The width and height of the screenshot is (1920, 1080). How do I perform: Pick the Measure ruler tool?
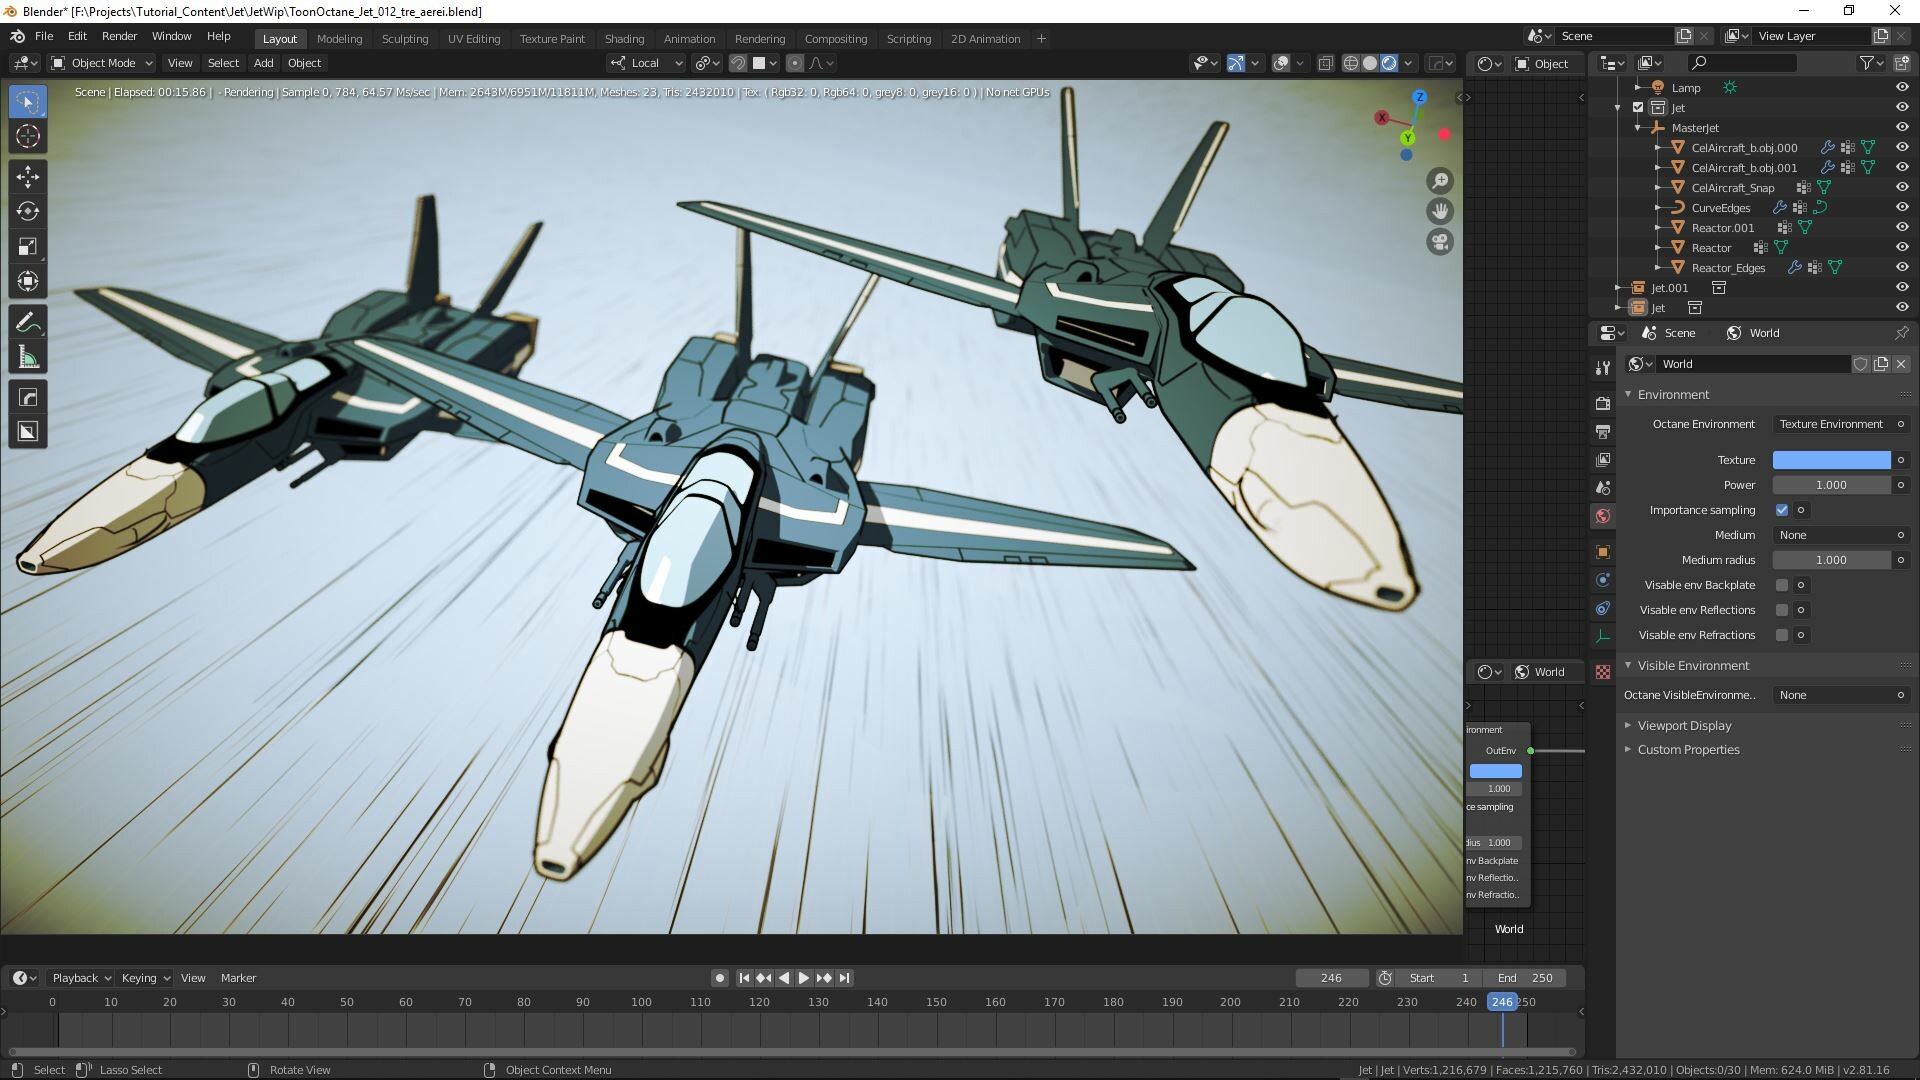tap(28, 358)
